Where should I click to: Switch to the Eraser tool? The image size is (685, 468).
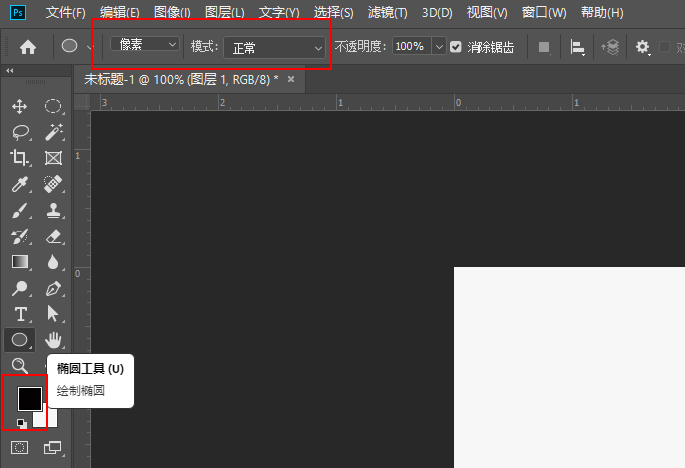click(x=53, y=236)
